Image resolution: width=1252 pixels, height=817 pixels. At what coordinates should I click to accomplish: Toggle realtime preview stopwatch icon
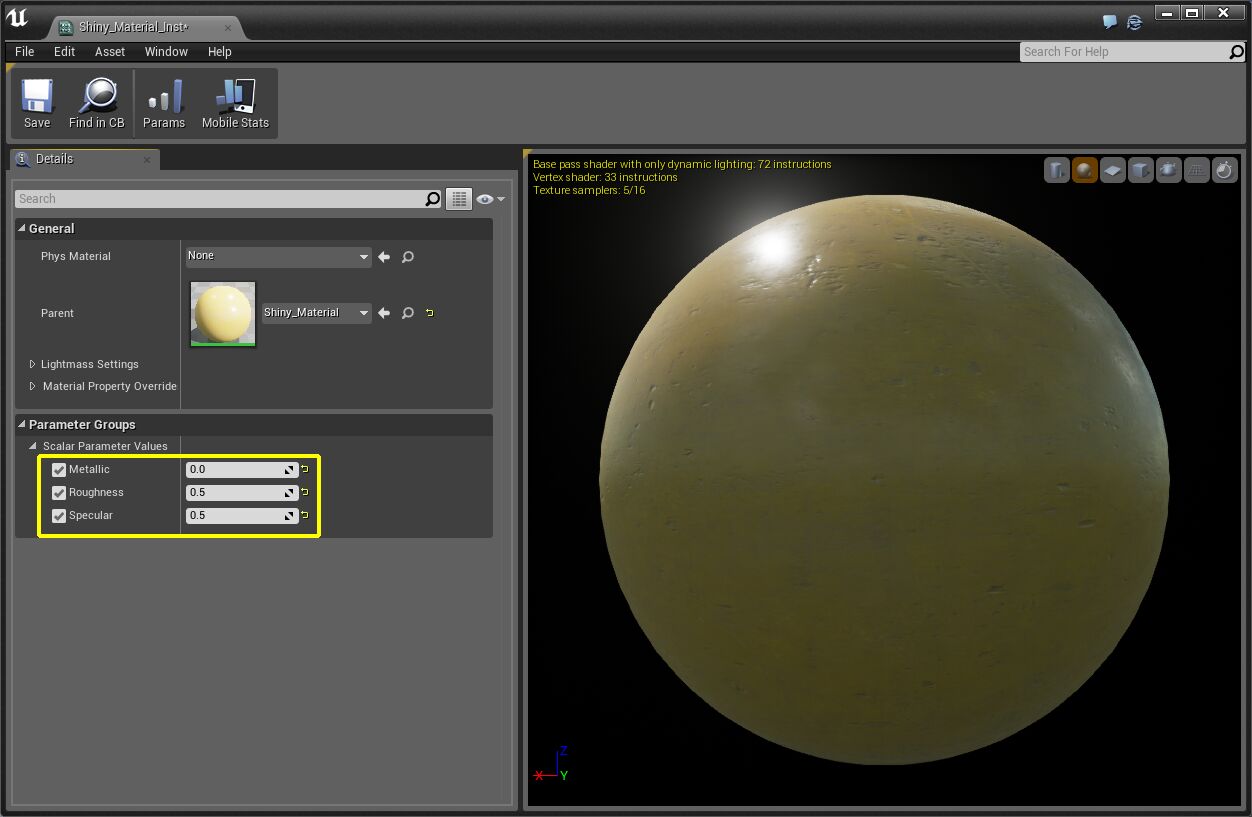click(1225, 171)
